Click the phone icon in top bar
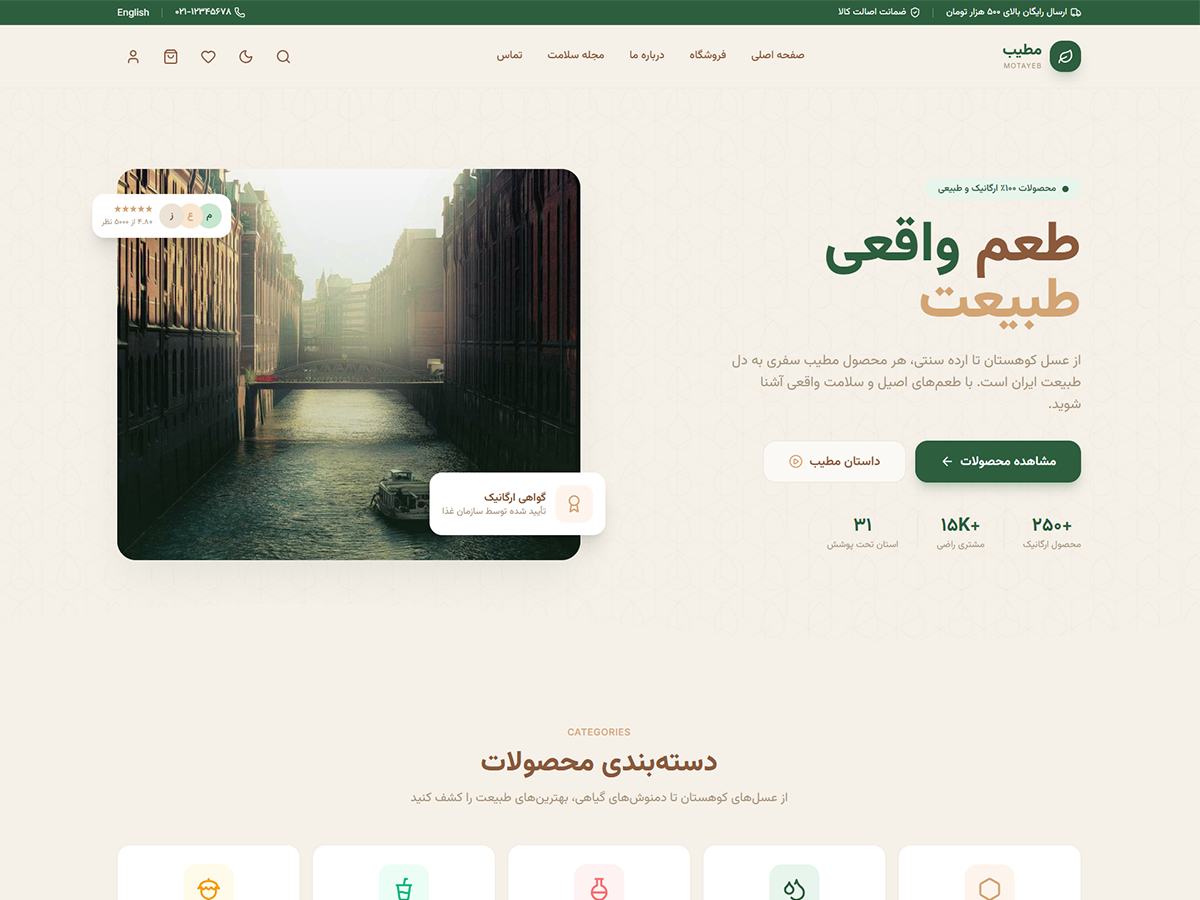 click(x=240, y=12)
